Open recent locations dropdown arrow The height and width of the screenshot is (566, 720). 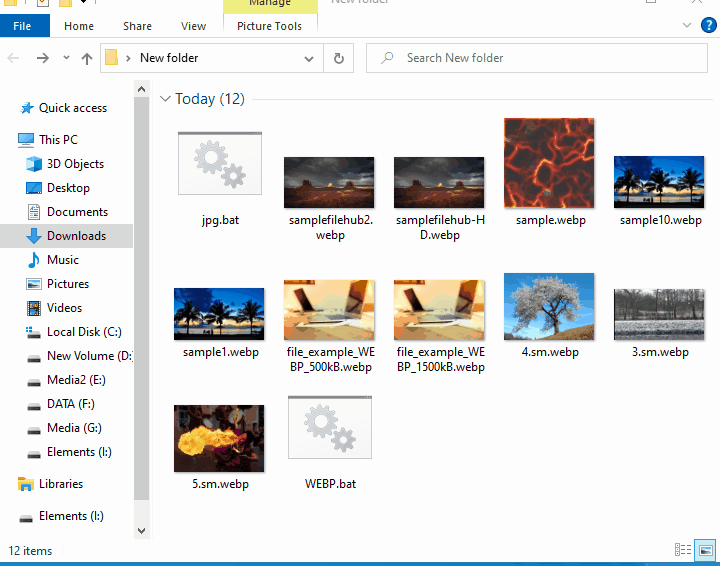click(66, 58)
